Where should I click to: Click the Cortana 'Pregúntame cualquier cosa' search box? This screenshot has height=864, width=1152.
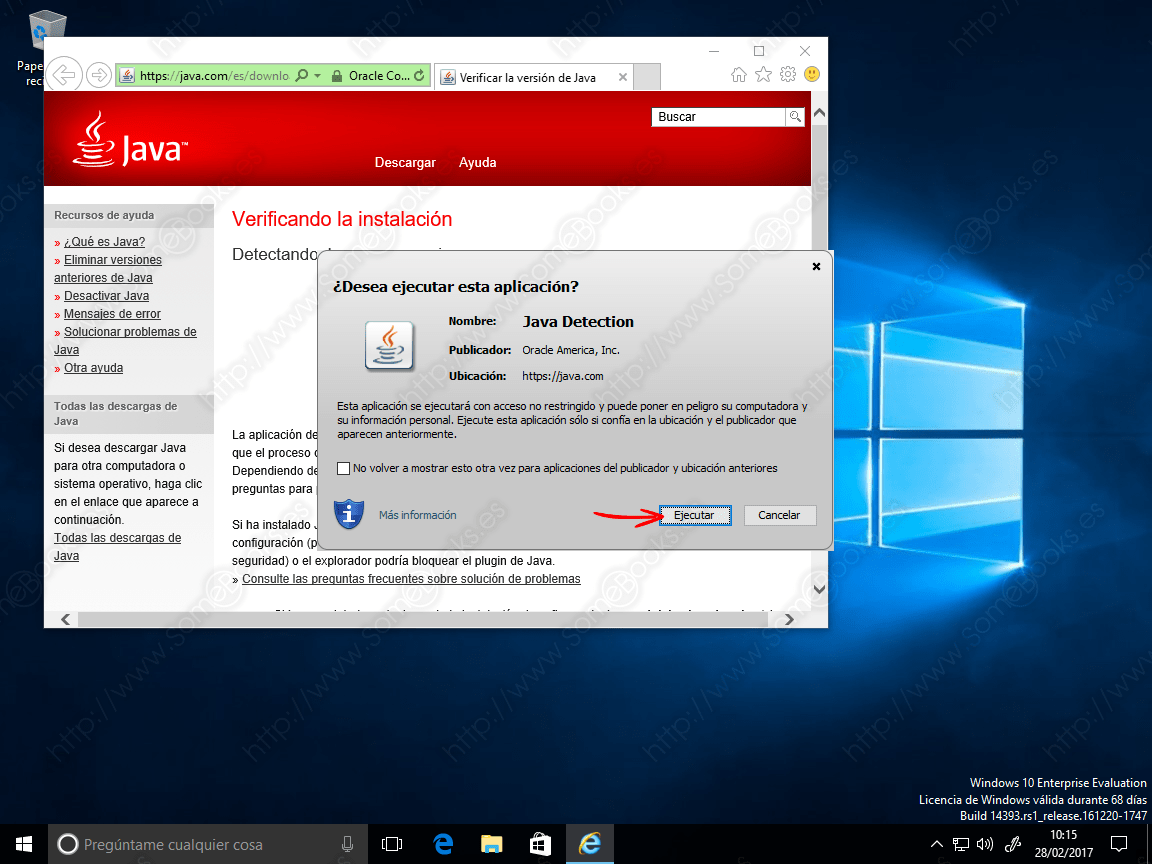(x=207, y=844)
